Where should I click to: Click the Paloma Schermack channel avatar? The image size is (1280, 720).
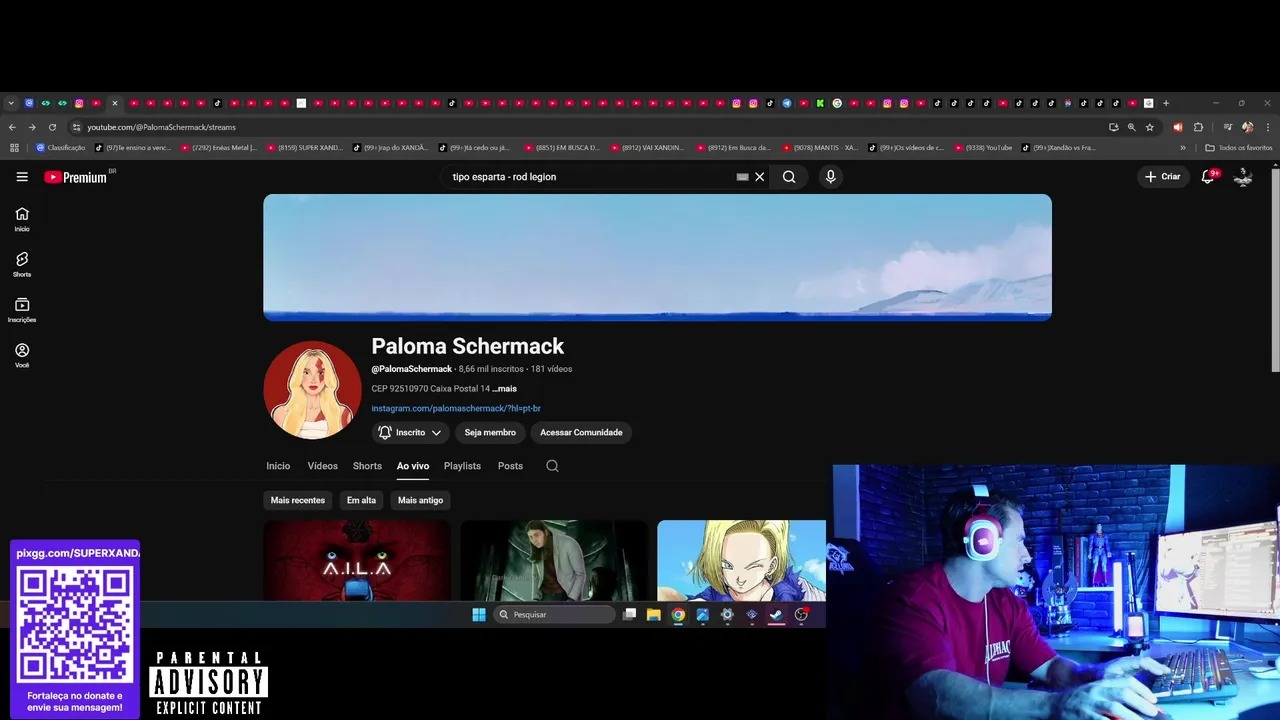point(313,390)
